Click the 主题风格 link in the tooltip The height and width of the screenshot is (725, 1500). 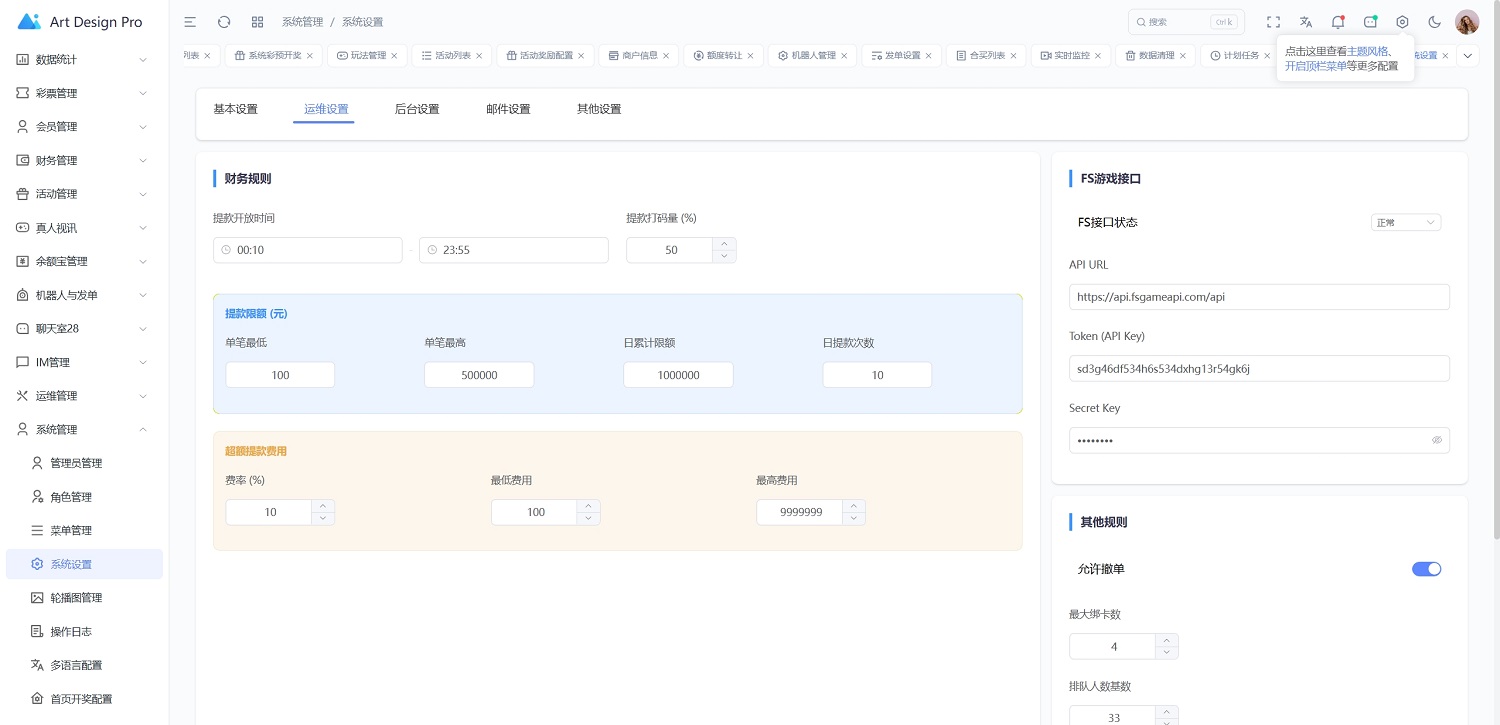(x=1367, y=51)
